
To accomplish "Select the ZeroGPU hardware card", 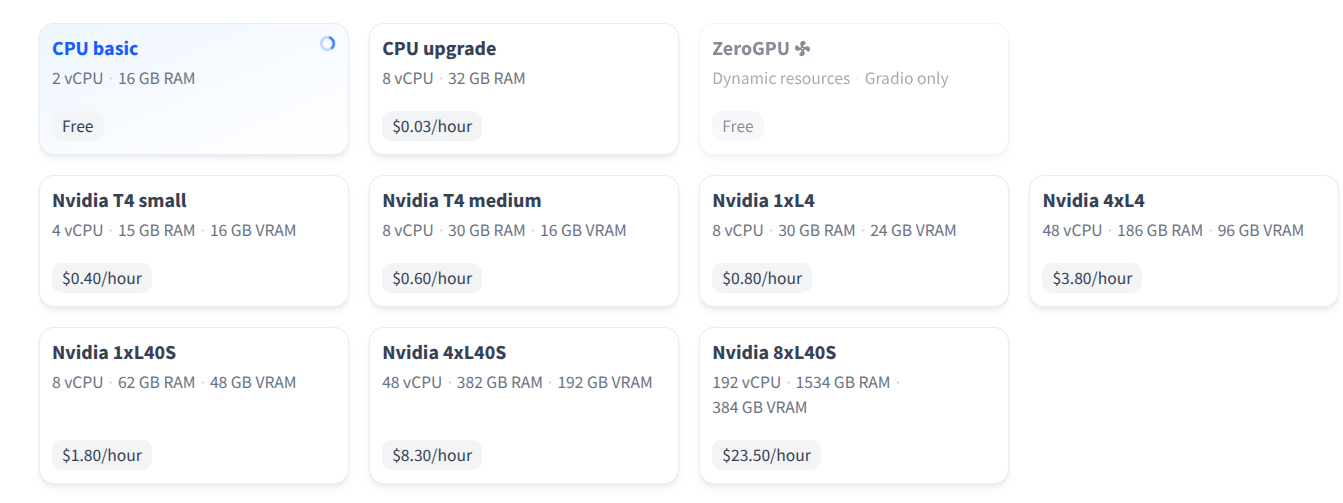I will (854, 89).
